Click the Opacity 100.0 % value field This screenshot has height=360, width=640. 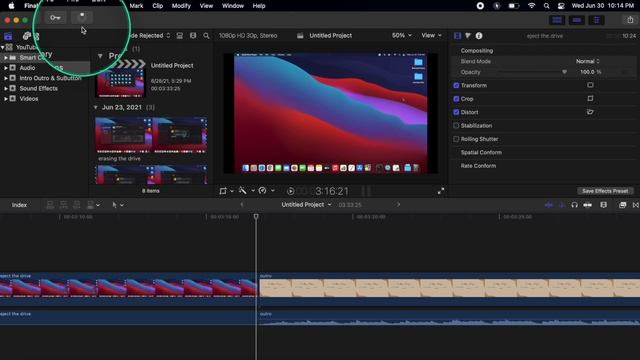click(x=590, y=72)
